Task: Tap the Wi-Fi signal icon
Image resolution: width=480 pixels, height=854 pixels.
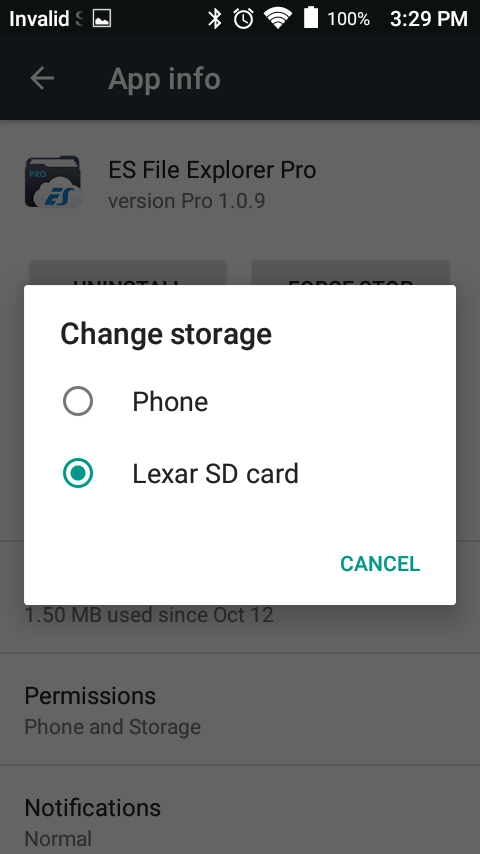Action: coord(277,19)
